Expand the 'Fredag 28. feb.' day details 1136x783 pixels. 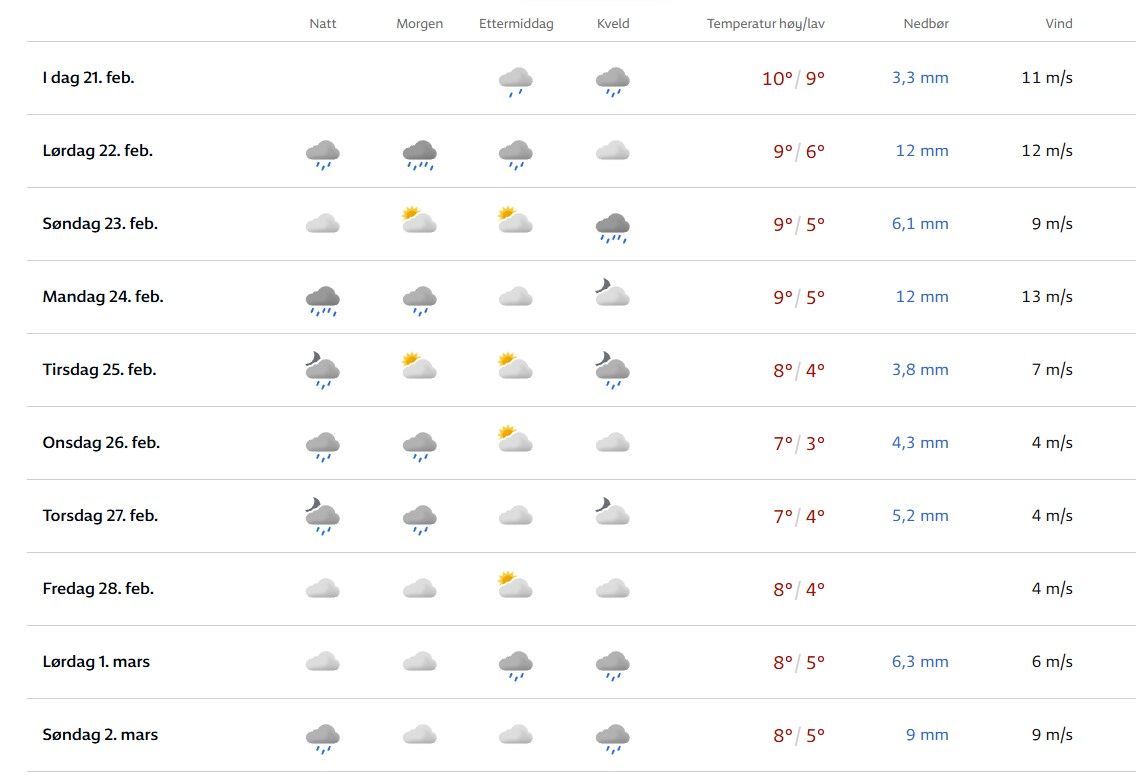click(98, 589)
